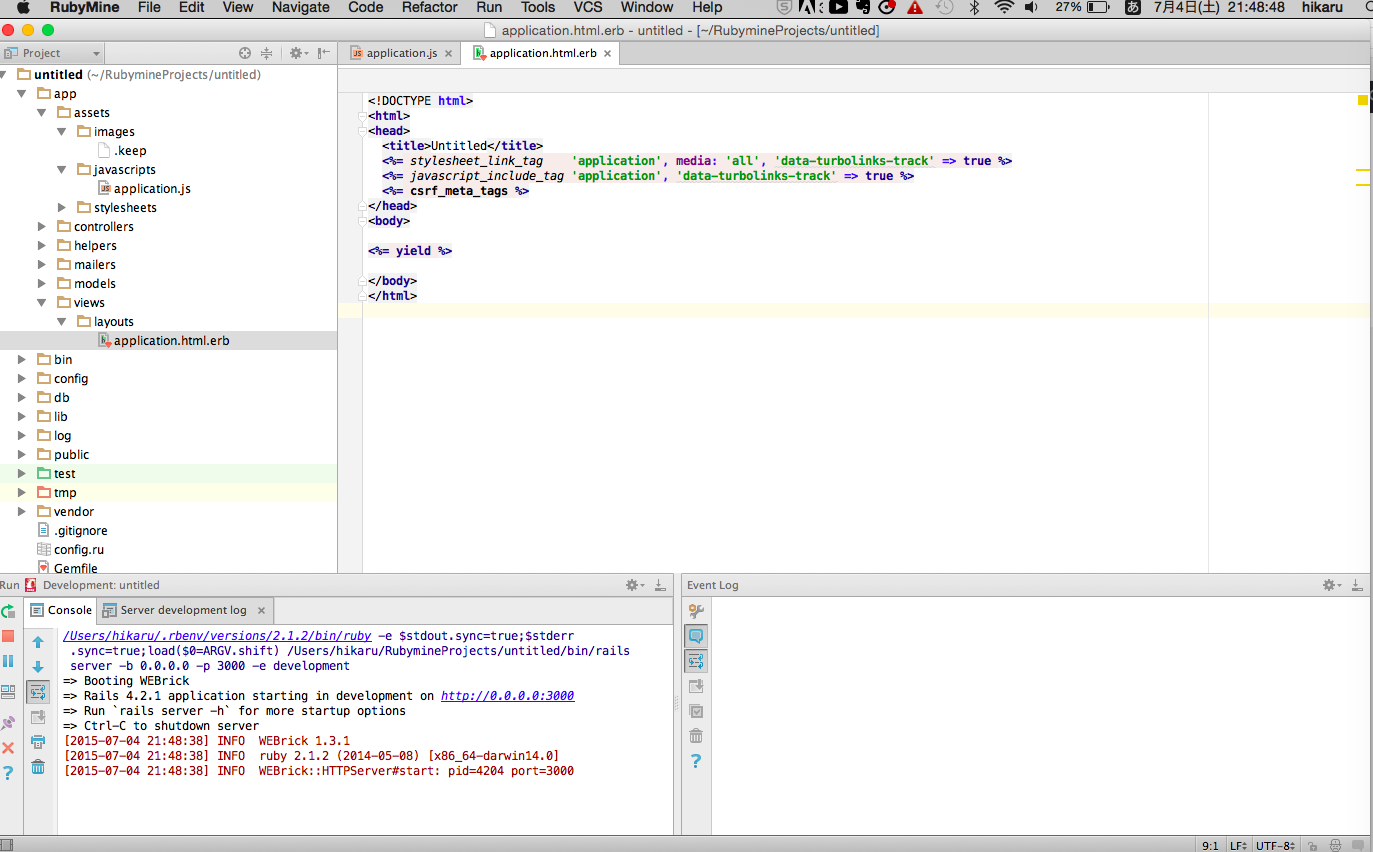This screenshot has height=852, width=1373.
Task: Click the yellow inspection indicator in editor
Action: [x=1362, y=100]
